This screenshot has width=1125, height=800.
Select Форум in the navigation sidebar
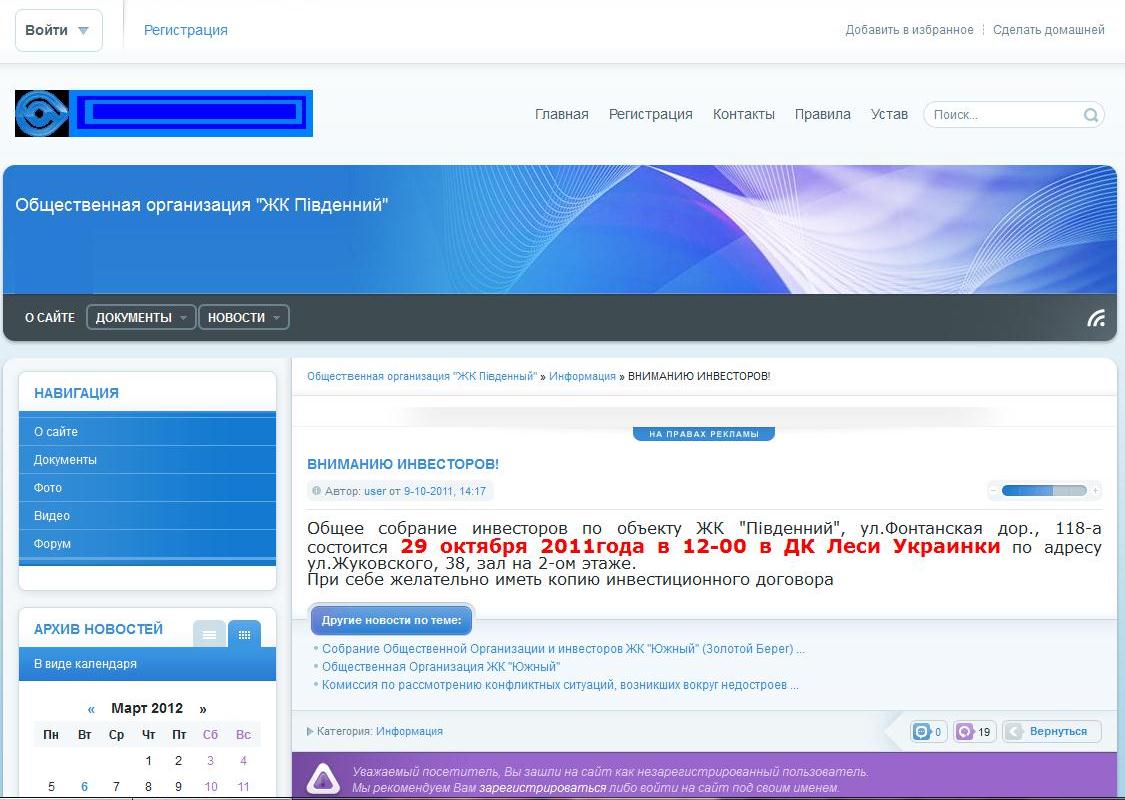52,544
